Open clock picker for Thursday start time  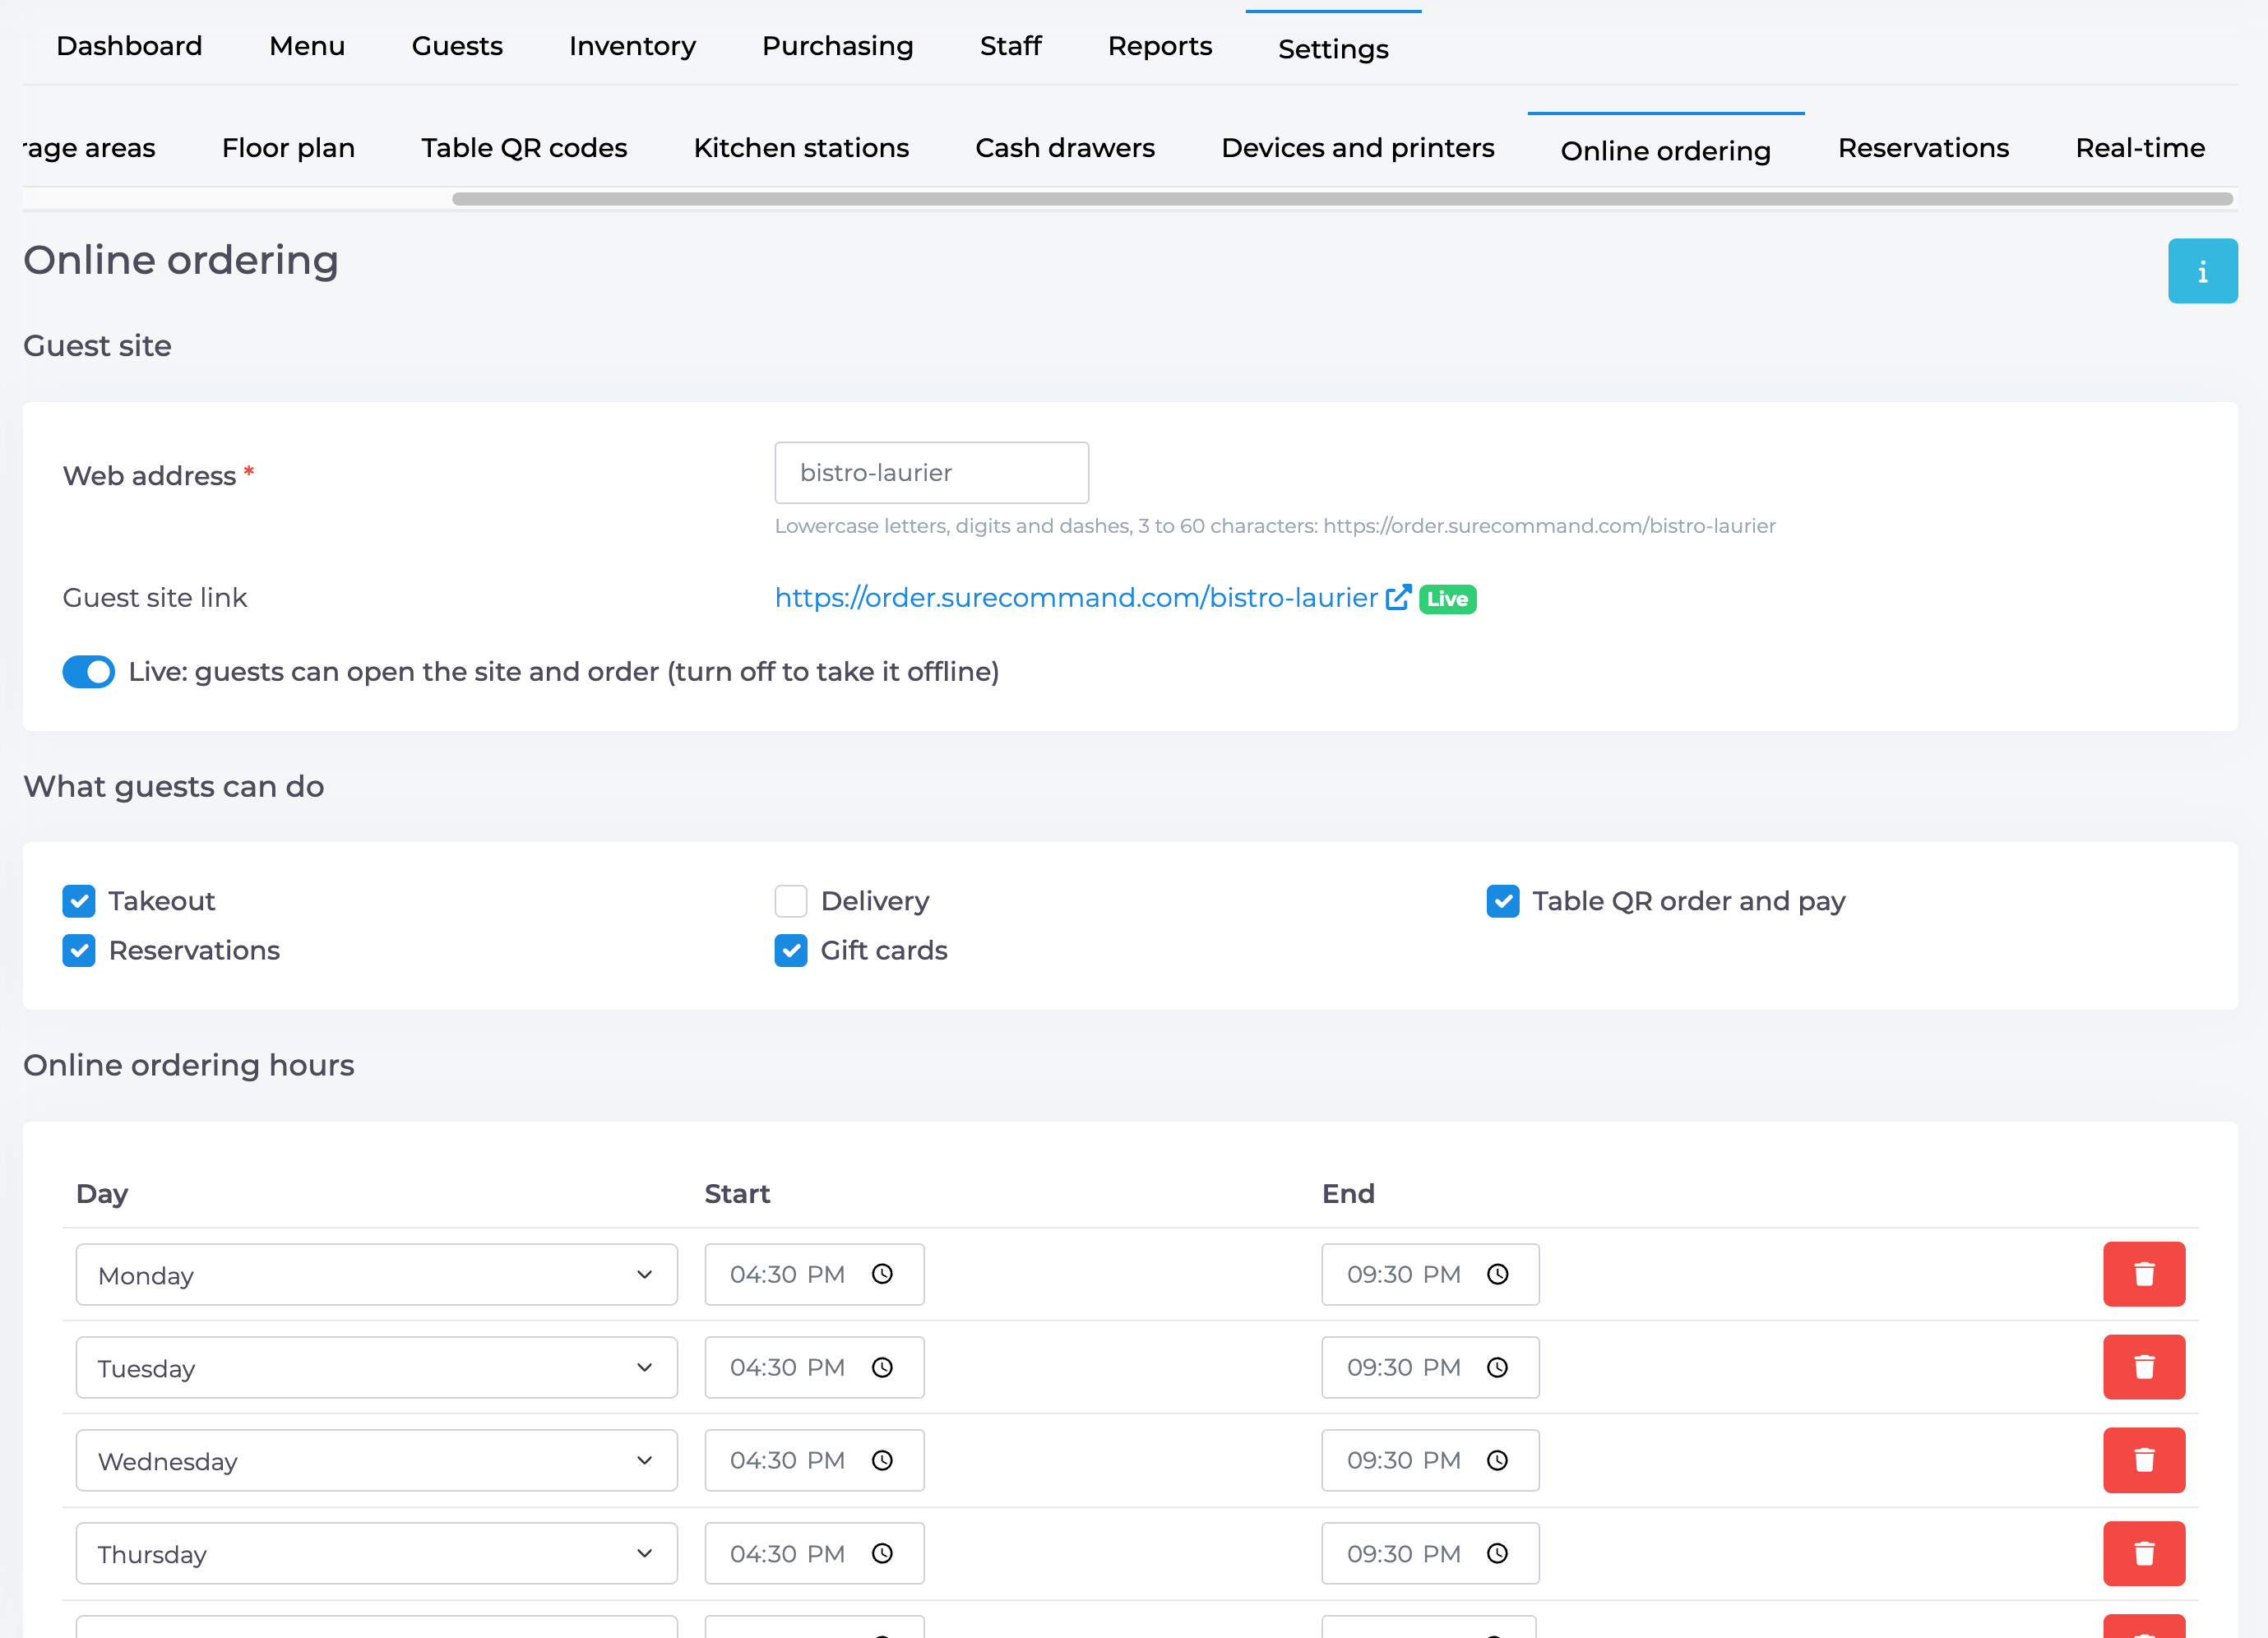tap(882, 1553)
